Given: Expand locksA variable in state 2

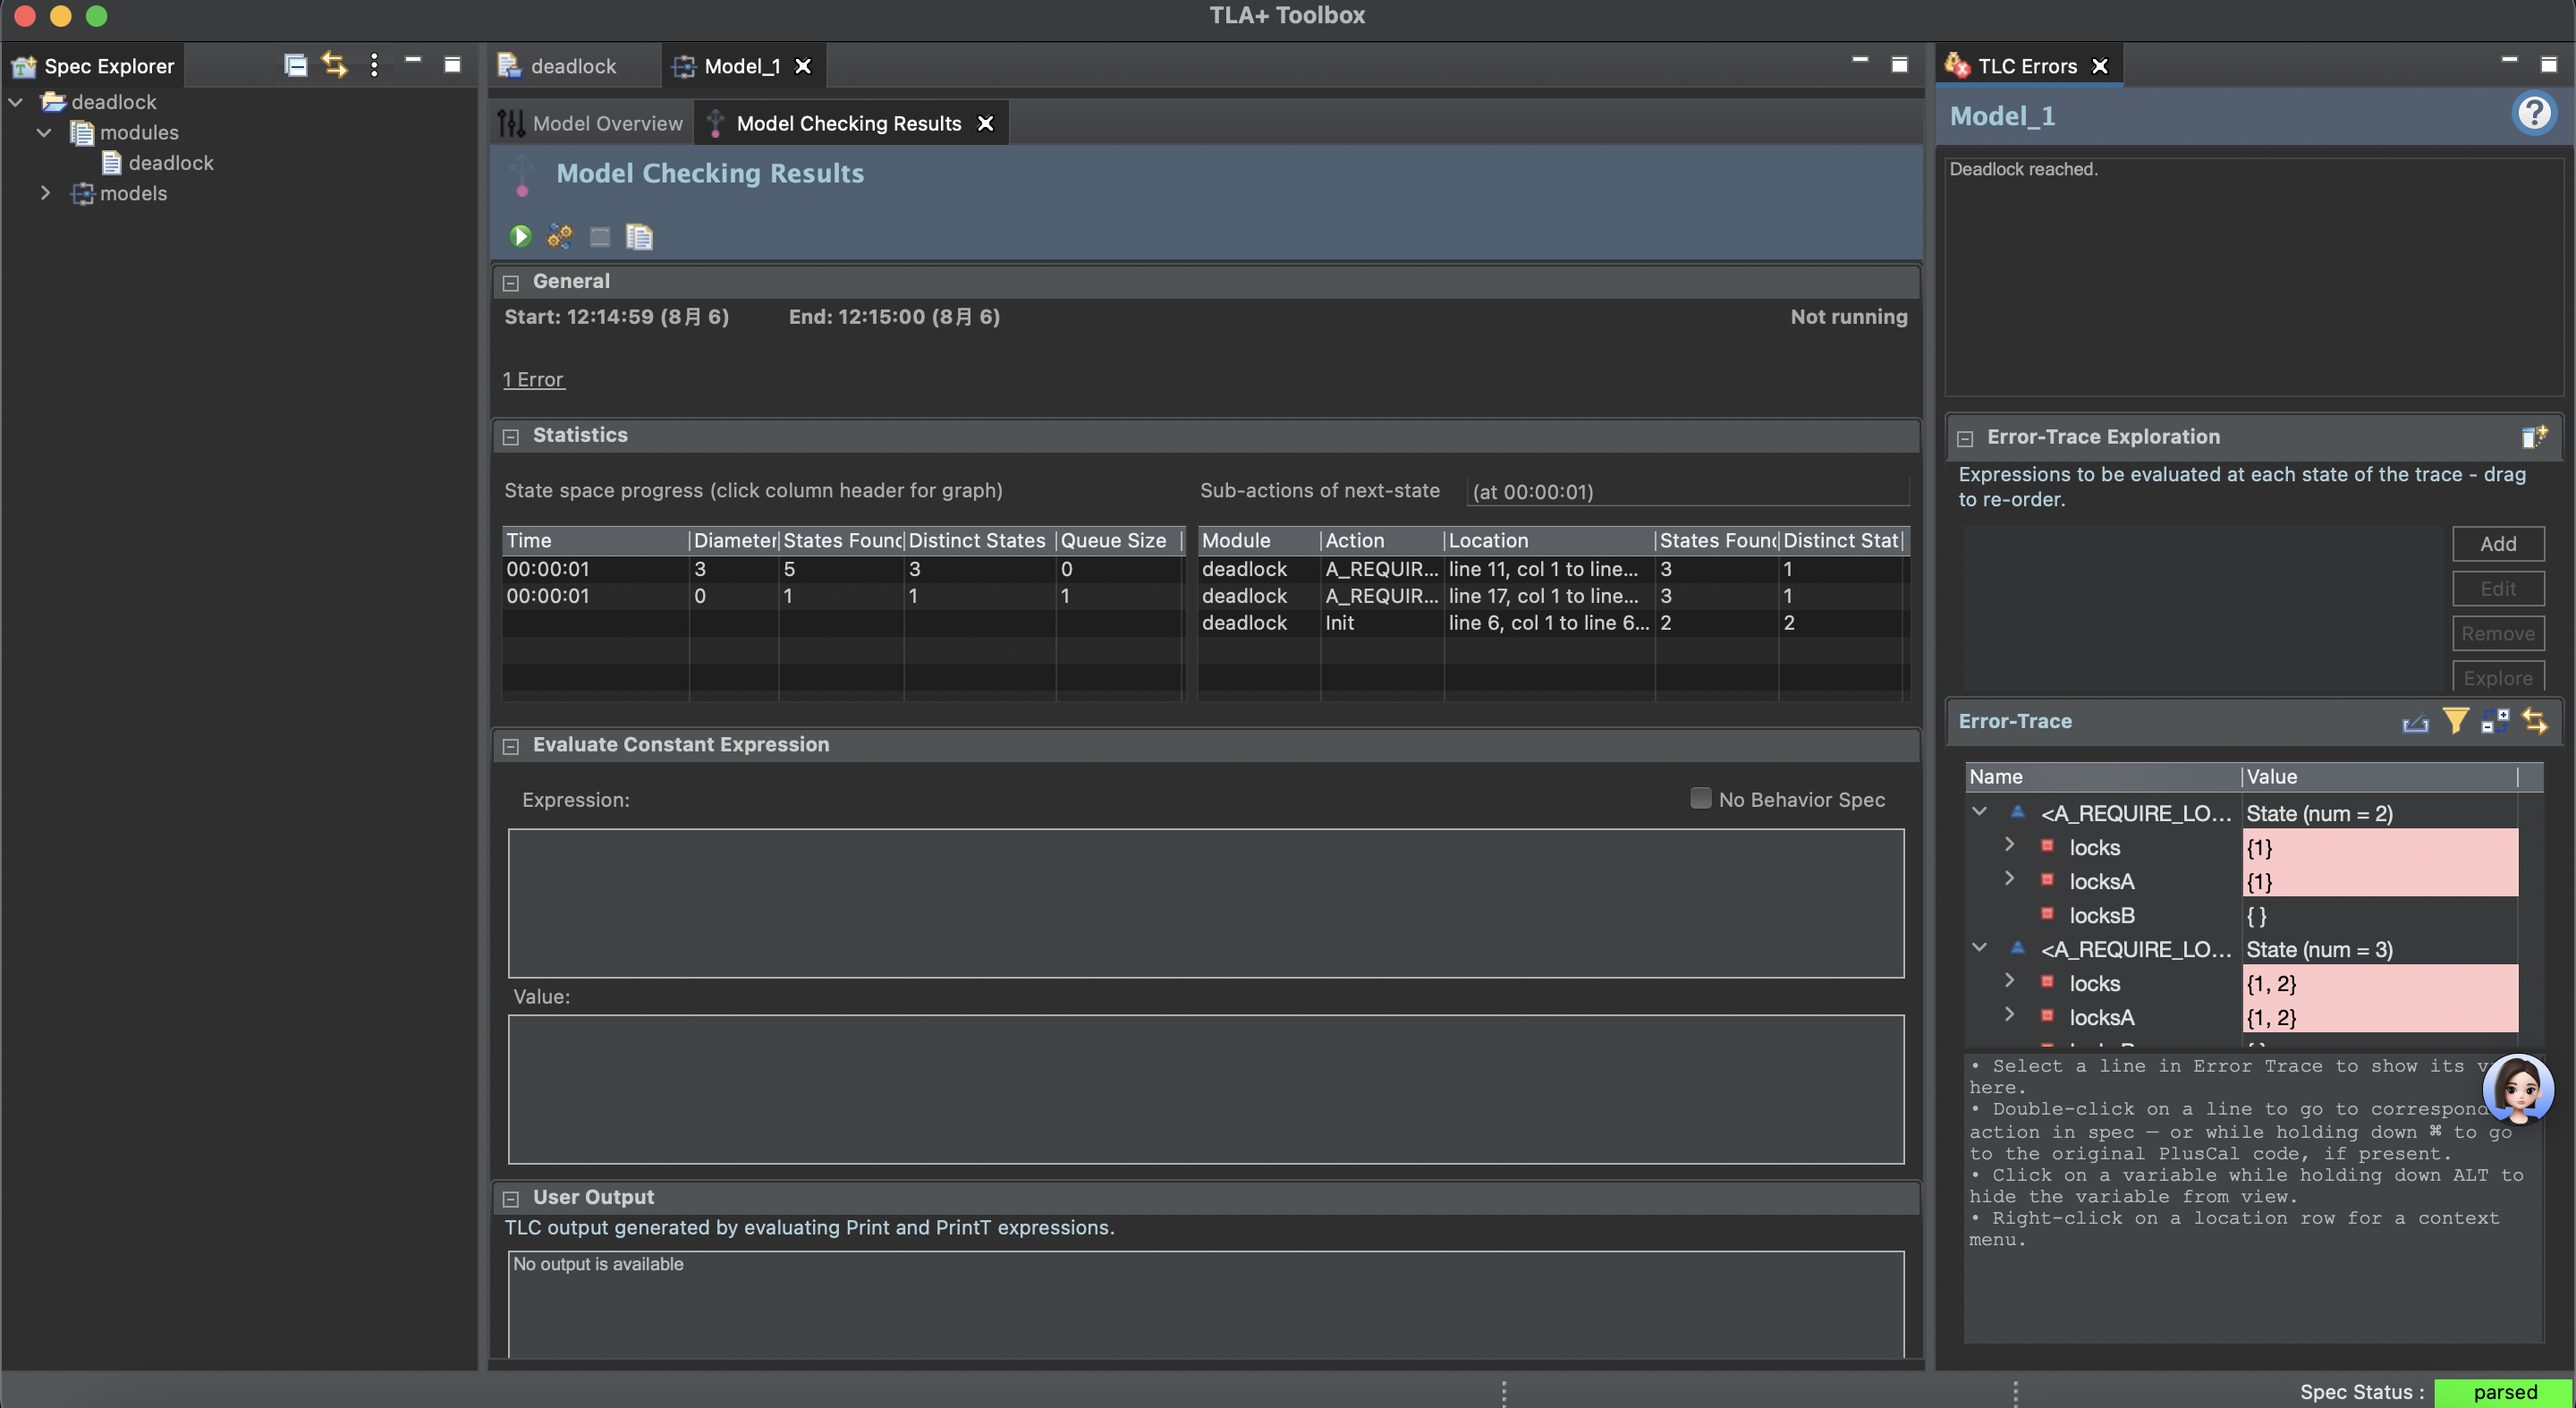Looking at the screenshot, I should point(2009,879).
